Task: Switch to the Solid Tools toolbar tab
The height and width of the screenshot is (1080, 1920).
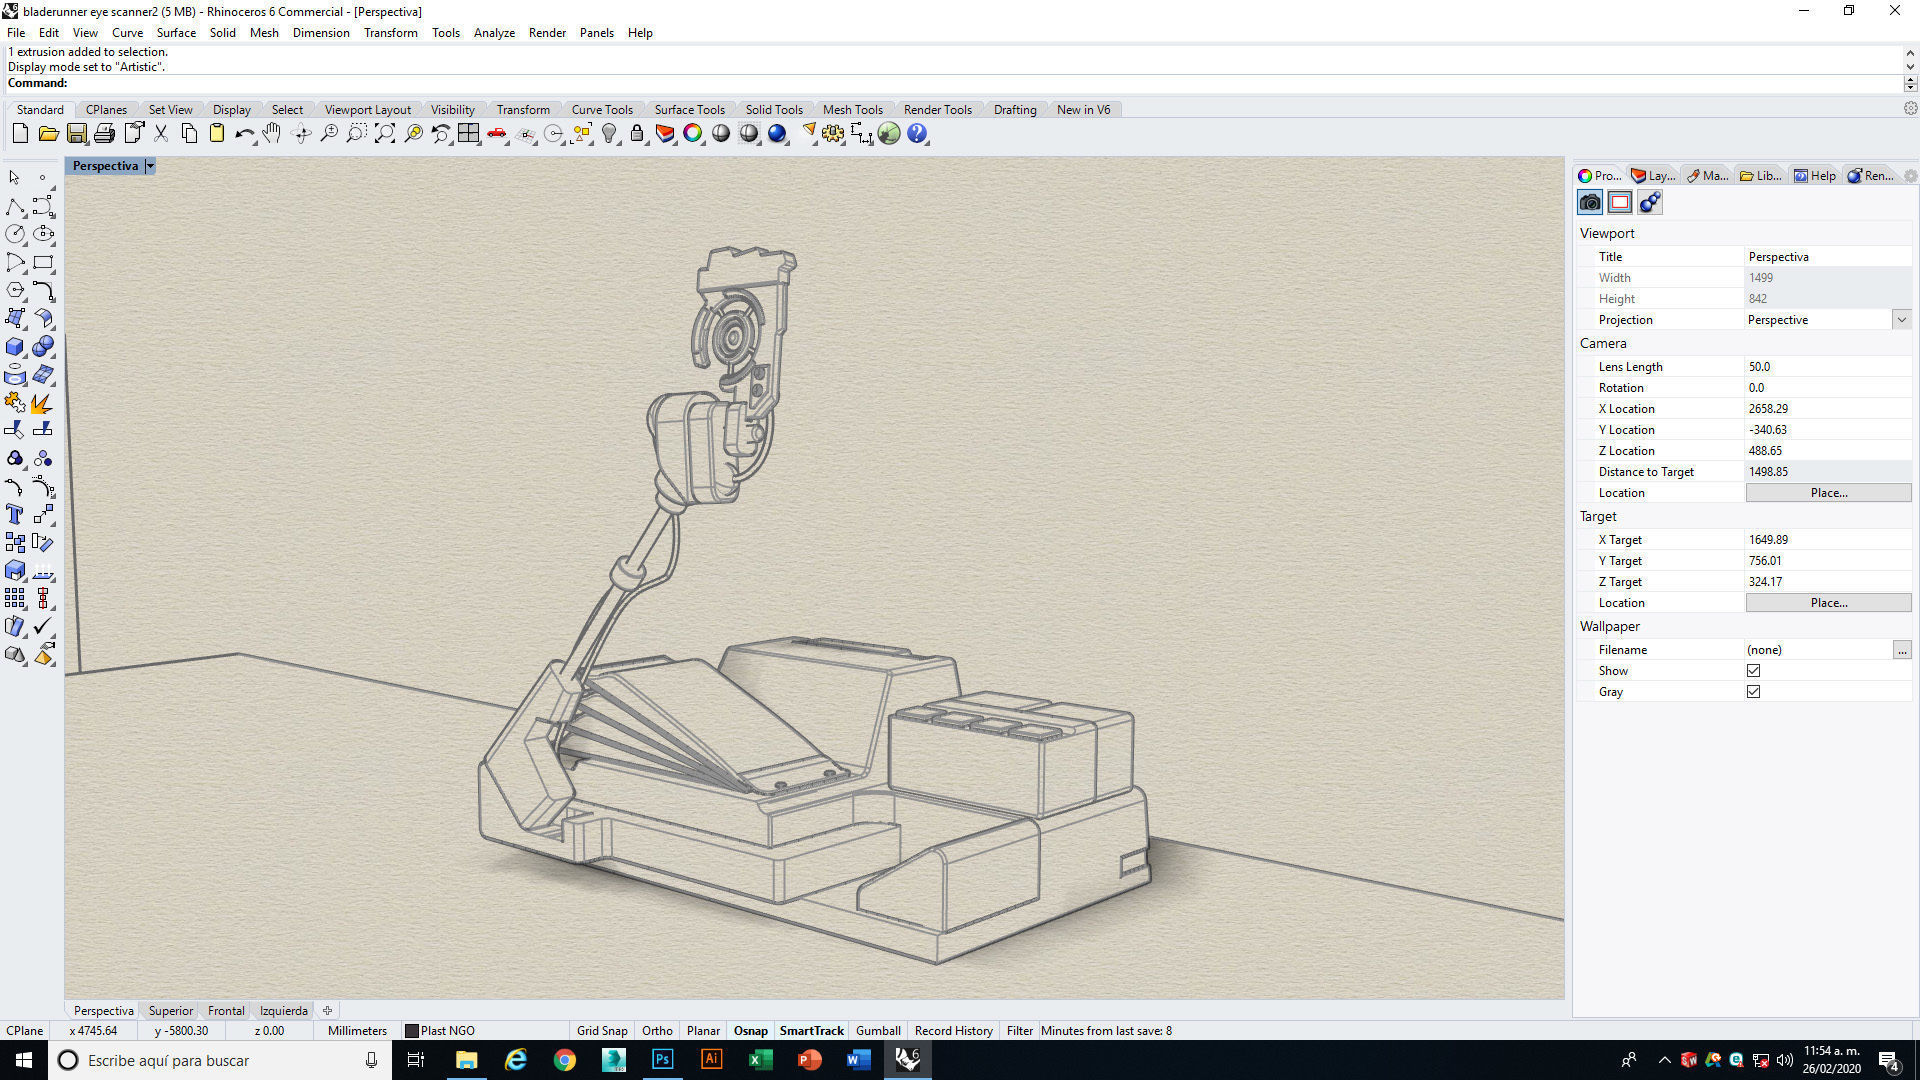Action: (773, 110)
